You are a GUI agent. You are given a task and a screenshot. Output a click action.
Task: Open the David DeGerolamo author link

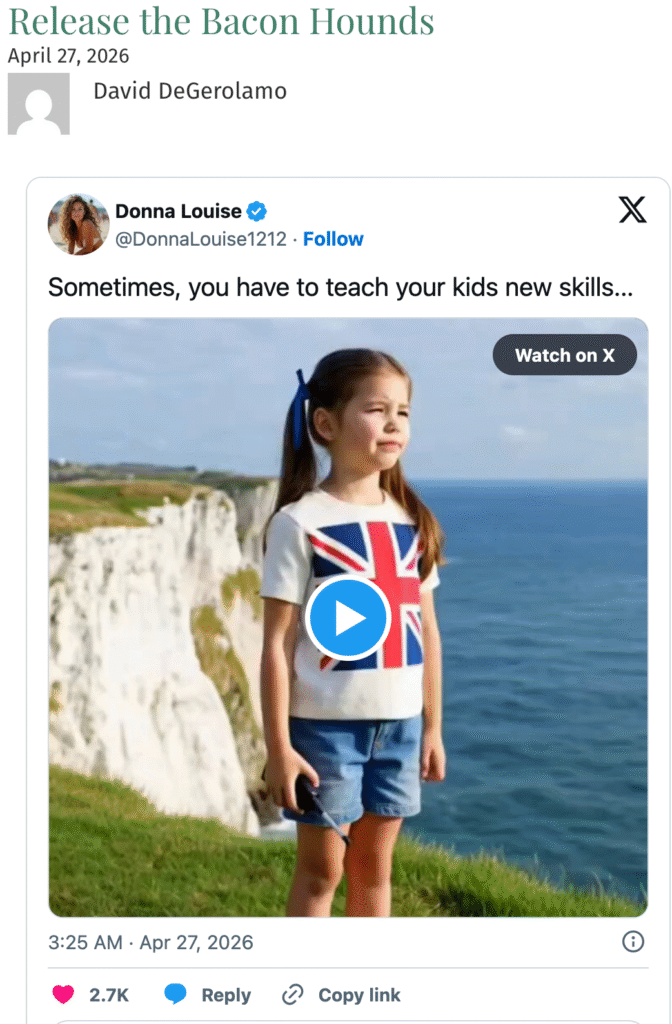tap(190, 92)
